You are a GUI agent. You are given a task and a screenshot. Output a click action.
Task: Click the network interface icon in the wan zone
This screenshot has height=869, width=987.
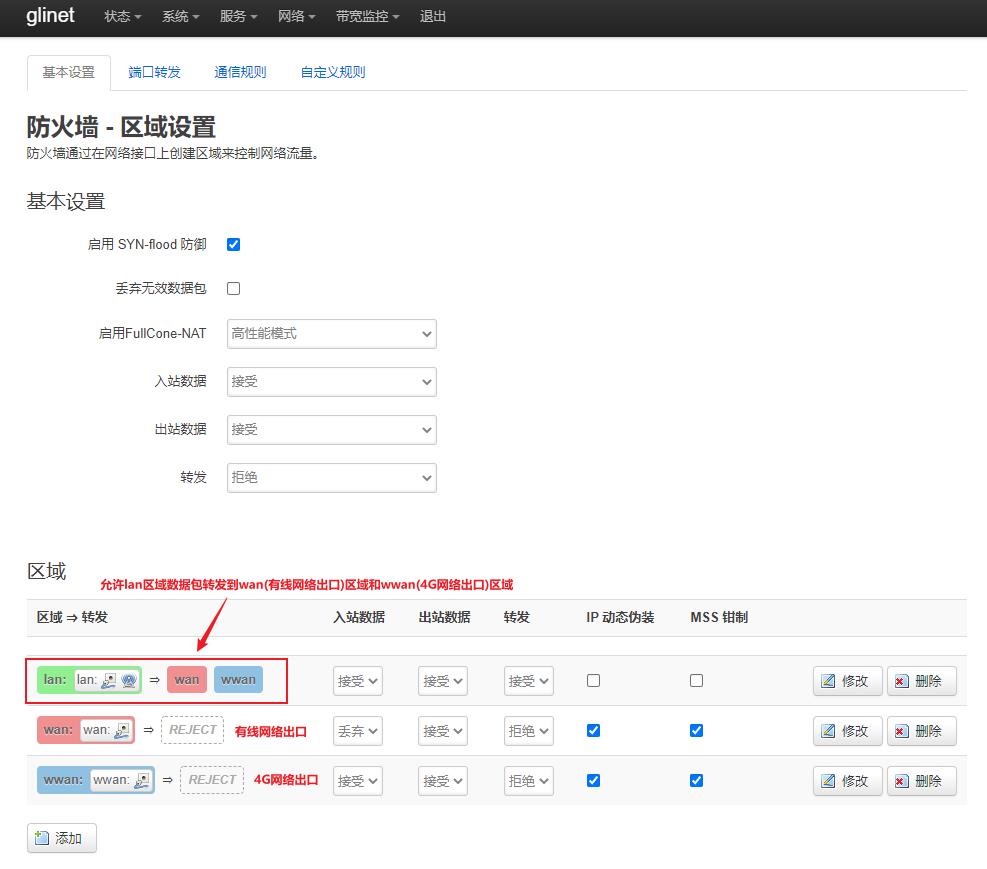pos(122,730)
